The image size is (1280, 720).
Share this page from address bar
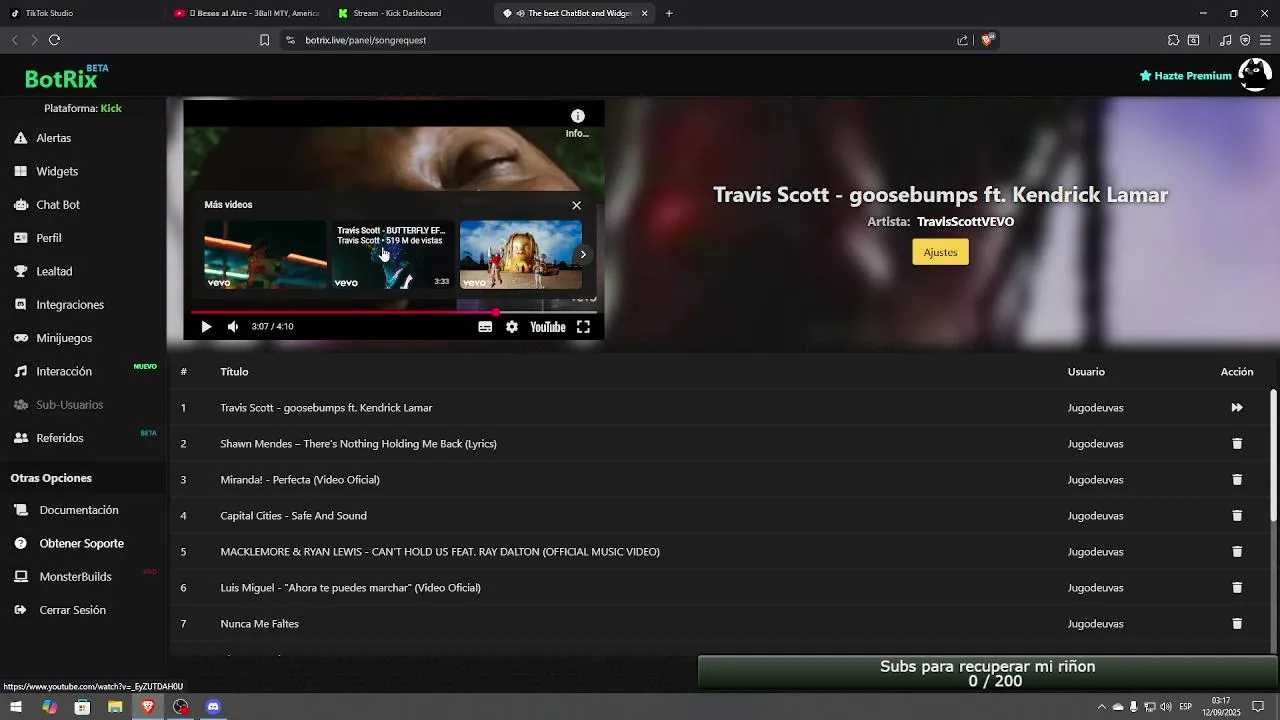(962, 40)
